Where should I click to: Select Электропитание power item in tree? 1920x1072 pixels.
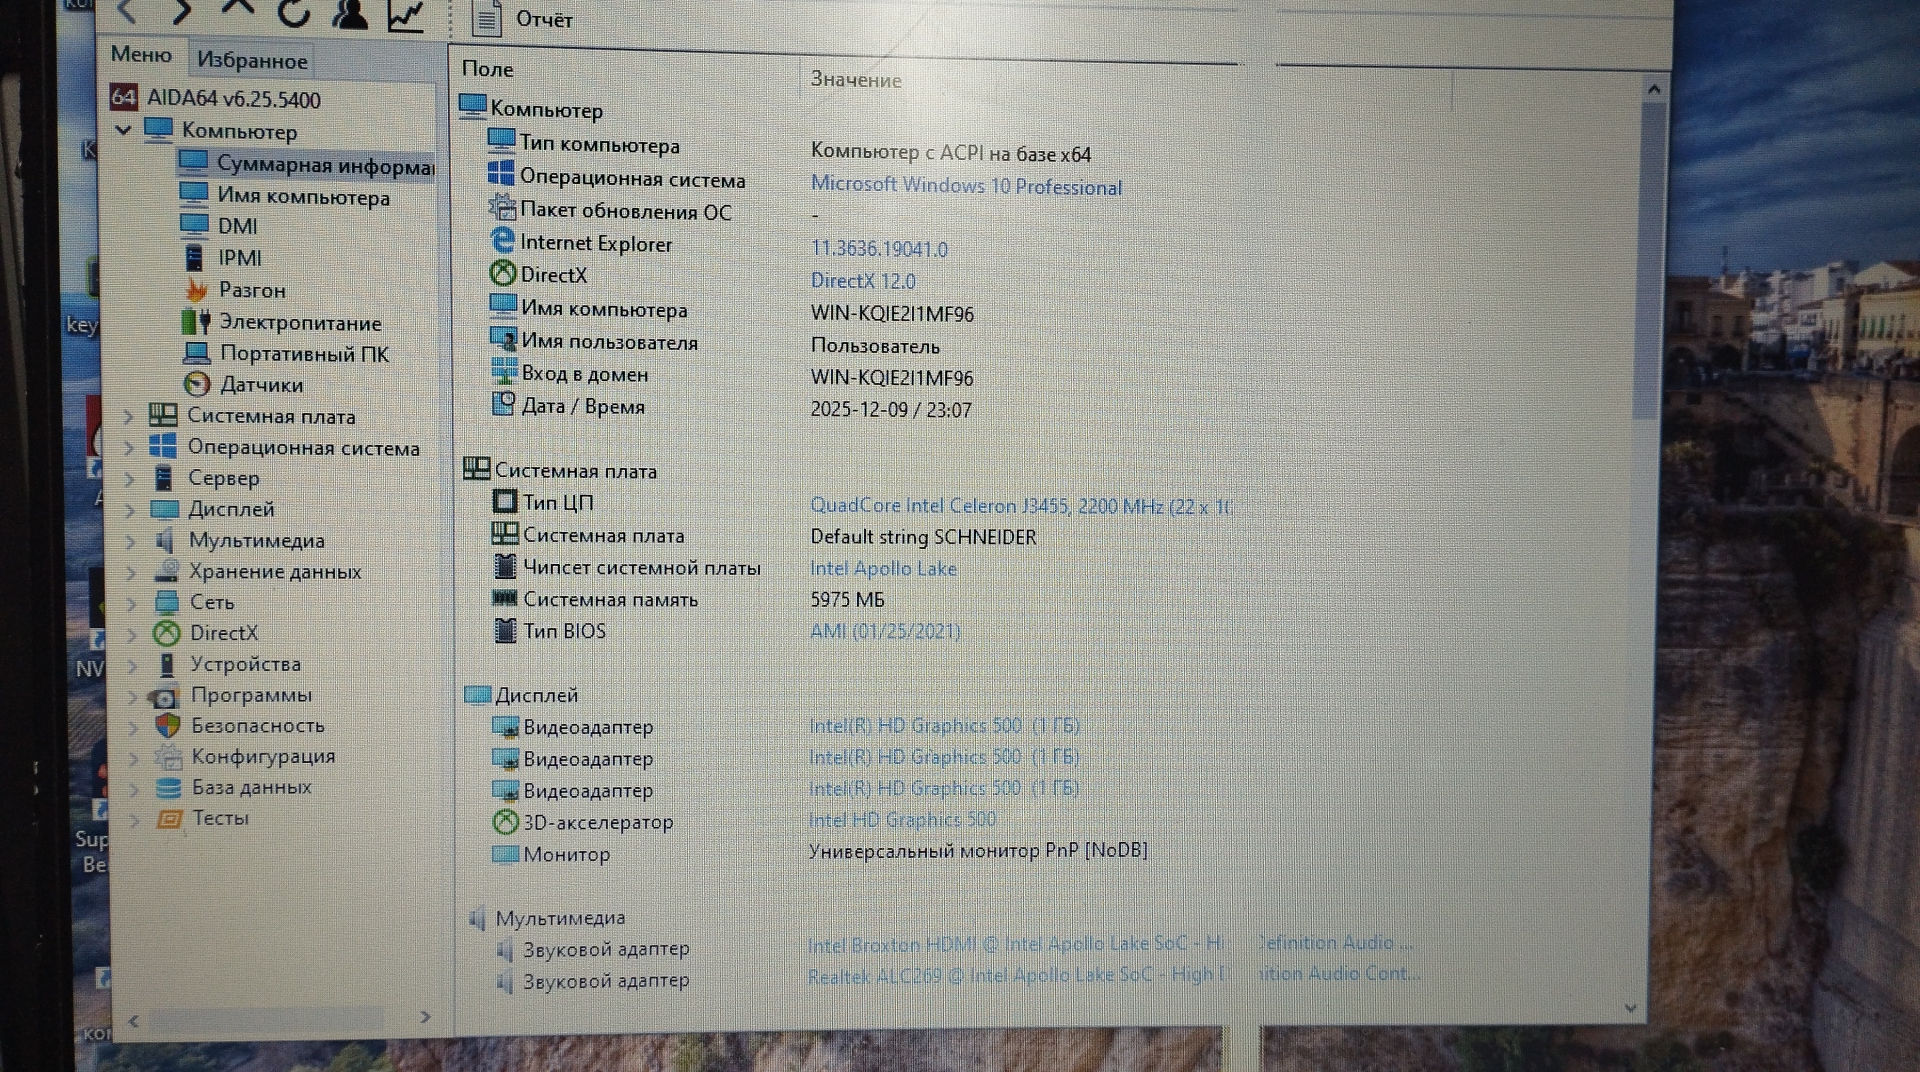[x=300, y=322]
